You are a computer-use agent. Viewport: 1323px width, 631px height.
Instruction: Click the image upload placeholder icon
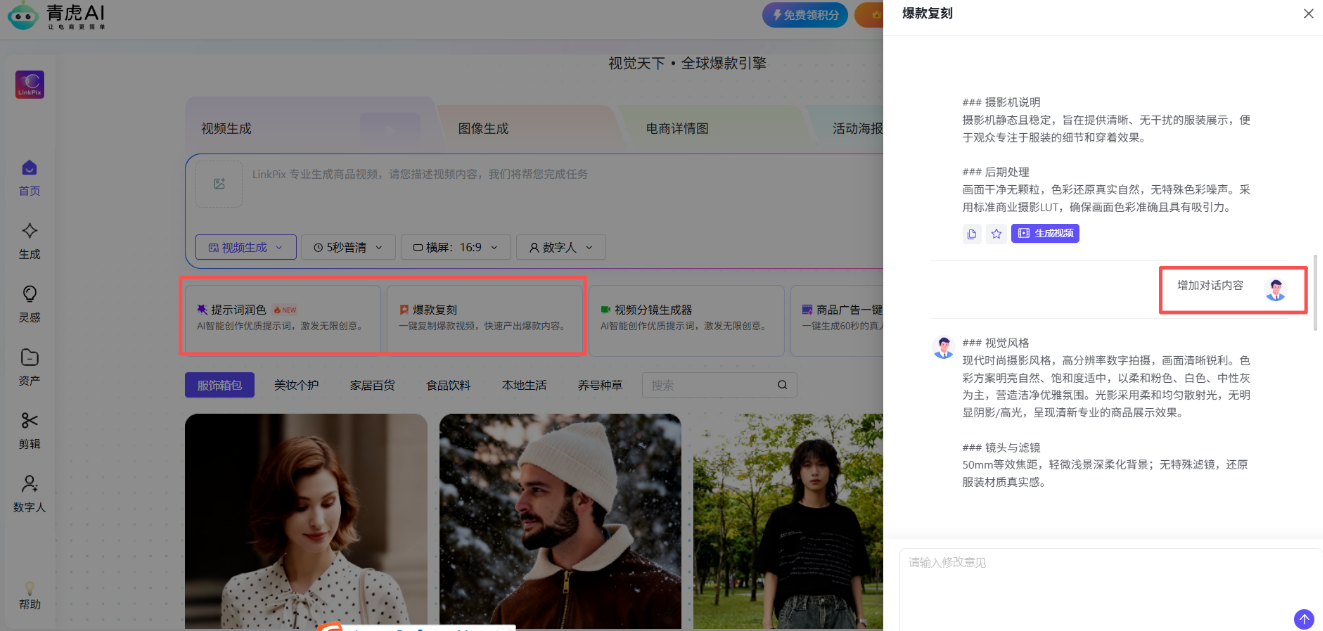coord(218,184)
